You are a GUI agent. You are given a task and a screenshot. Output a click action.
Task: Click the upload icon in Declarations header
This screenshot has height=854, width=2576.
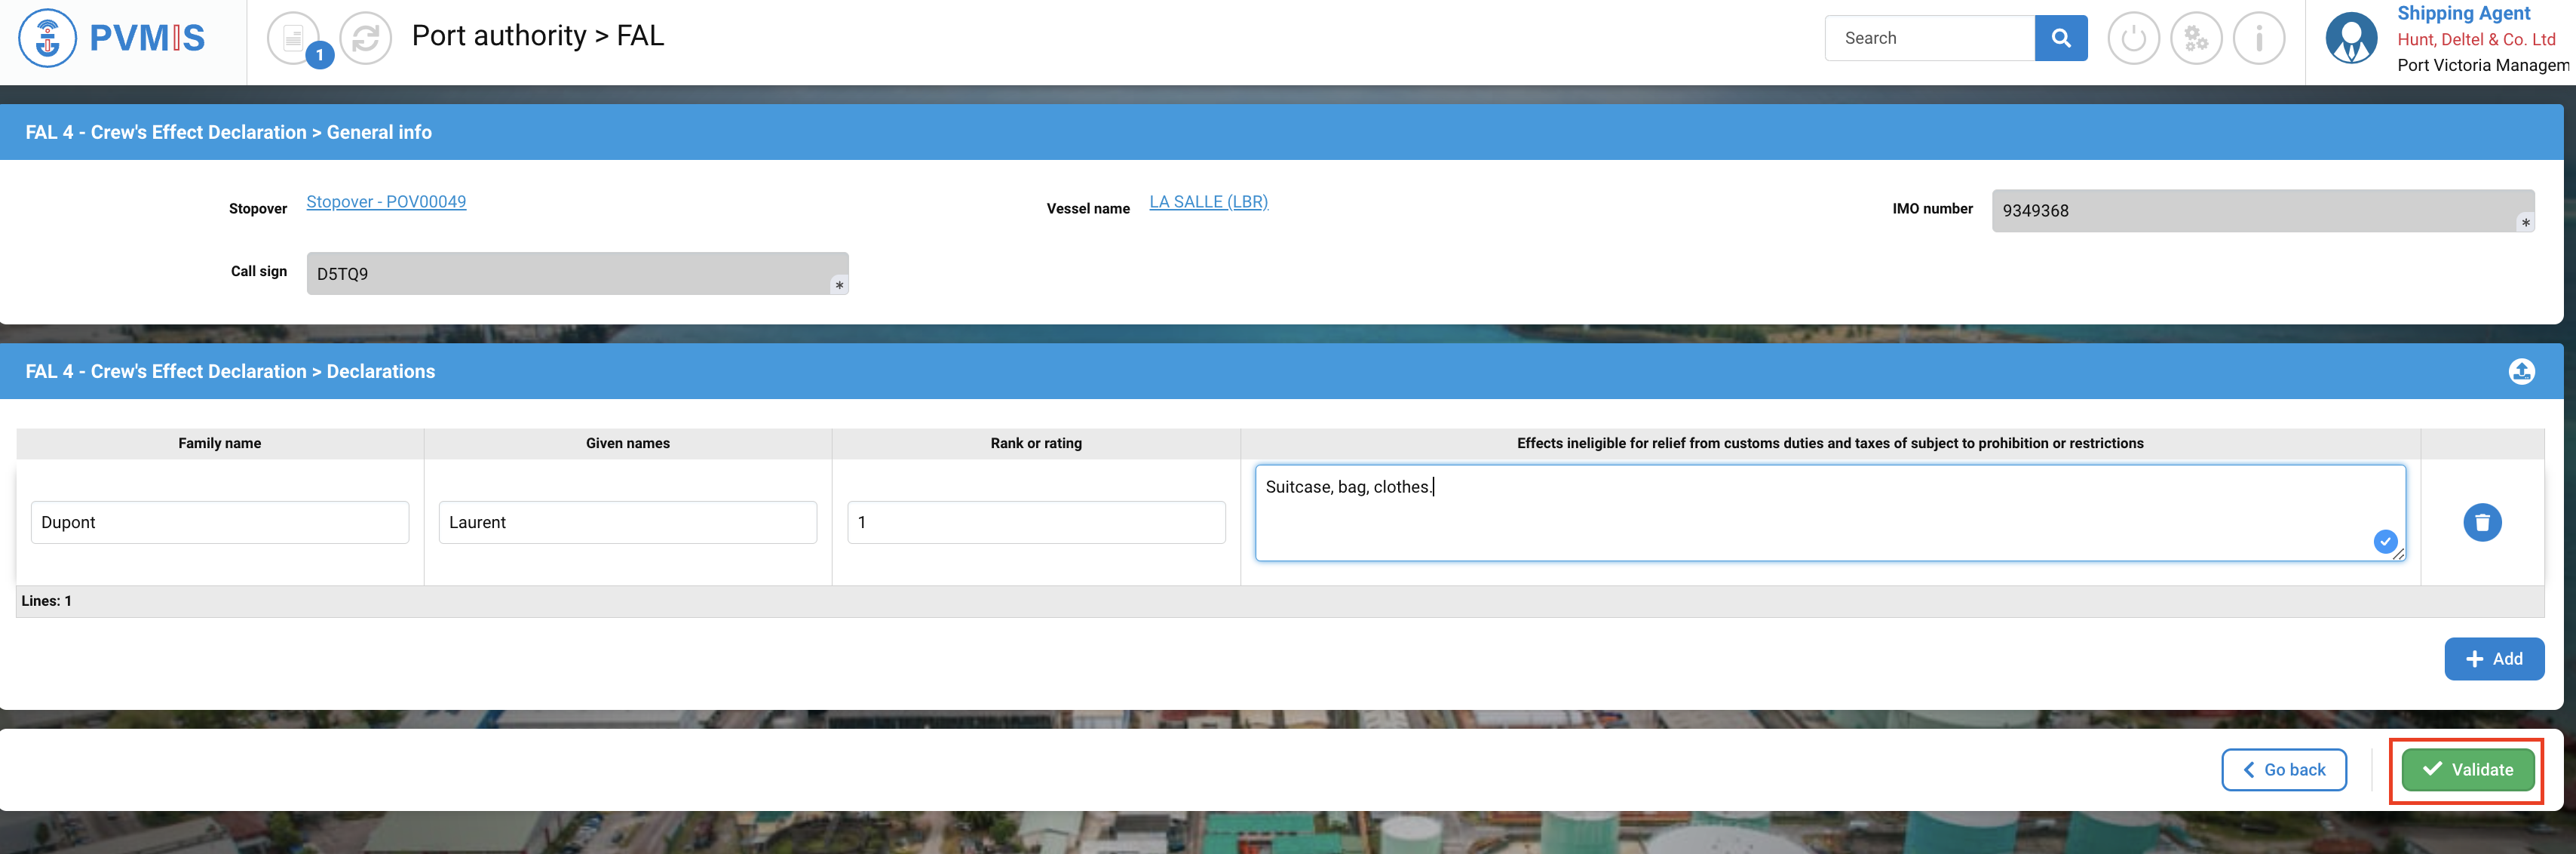[2521, 371]
